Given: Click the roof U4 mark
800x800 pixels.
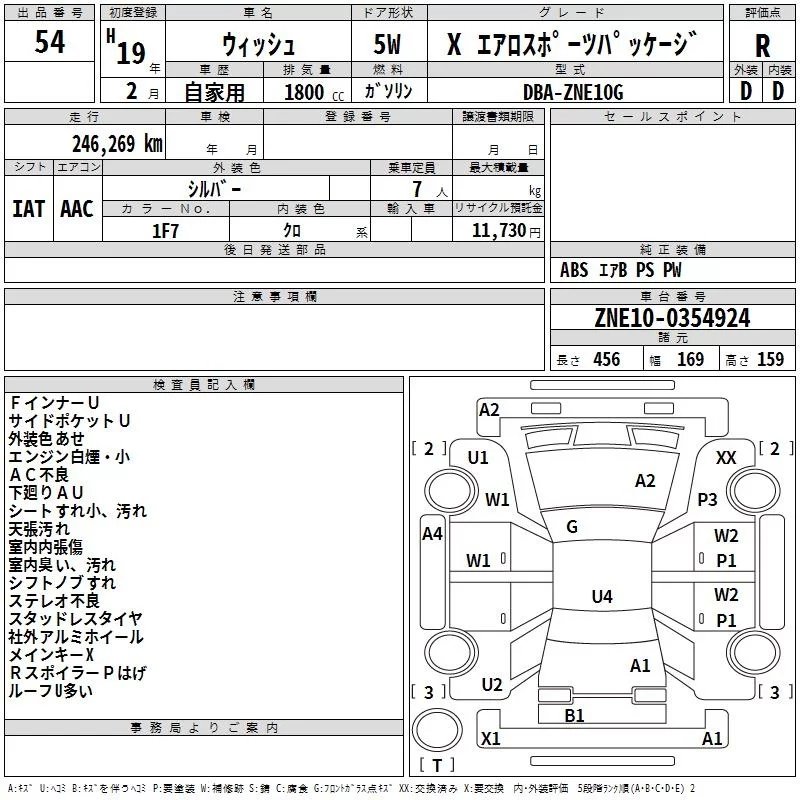Looking at the screenshot, I should 602,596.
